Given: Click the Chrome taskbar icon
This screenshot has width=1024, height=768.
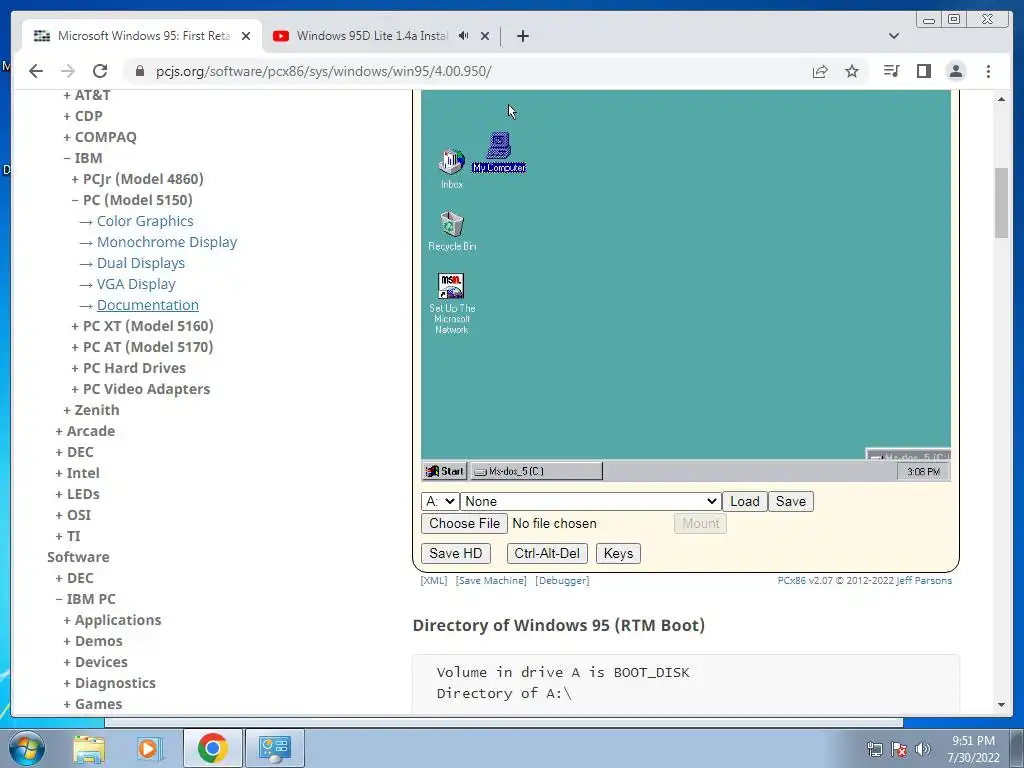Looking at the screenshot, I should click(x=213, y=748).
